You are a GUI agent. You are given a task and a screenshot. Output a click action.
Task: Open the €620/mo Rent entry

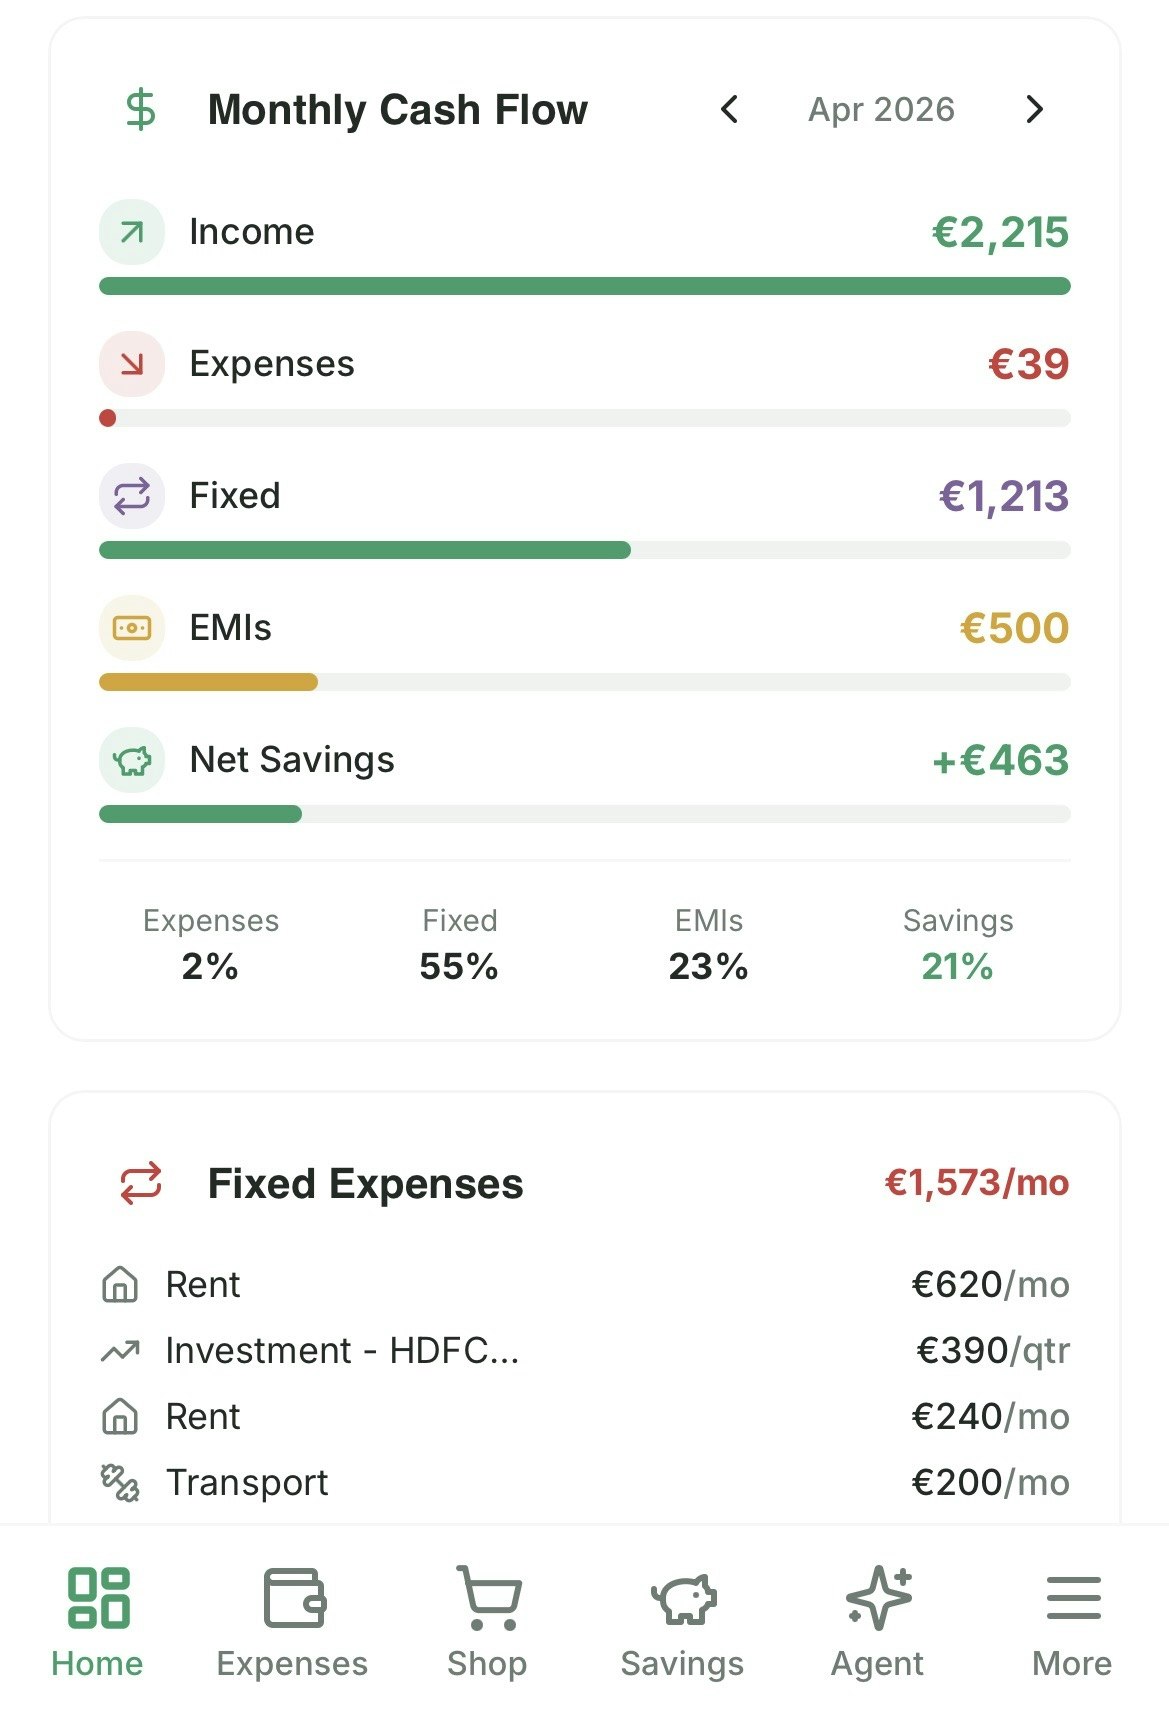point(584,1284)
